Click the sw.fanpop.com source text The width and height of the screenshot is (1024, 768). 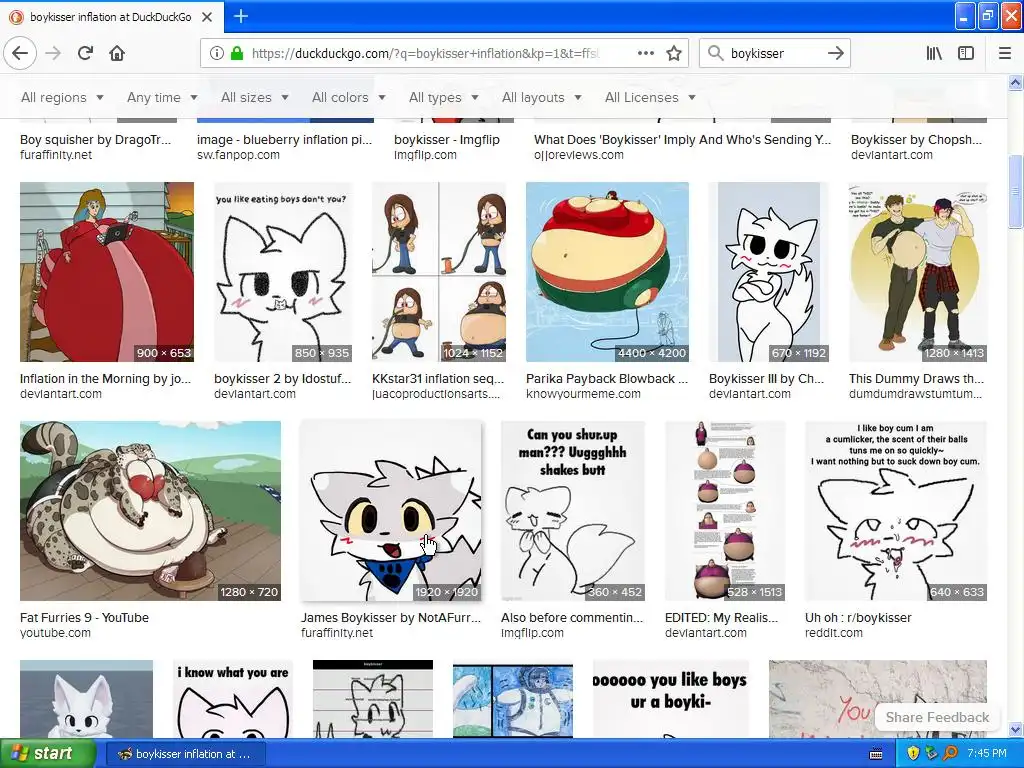click(x=238, y=155)
